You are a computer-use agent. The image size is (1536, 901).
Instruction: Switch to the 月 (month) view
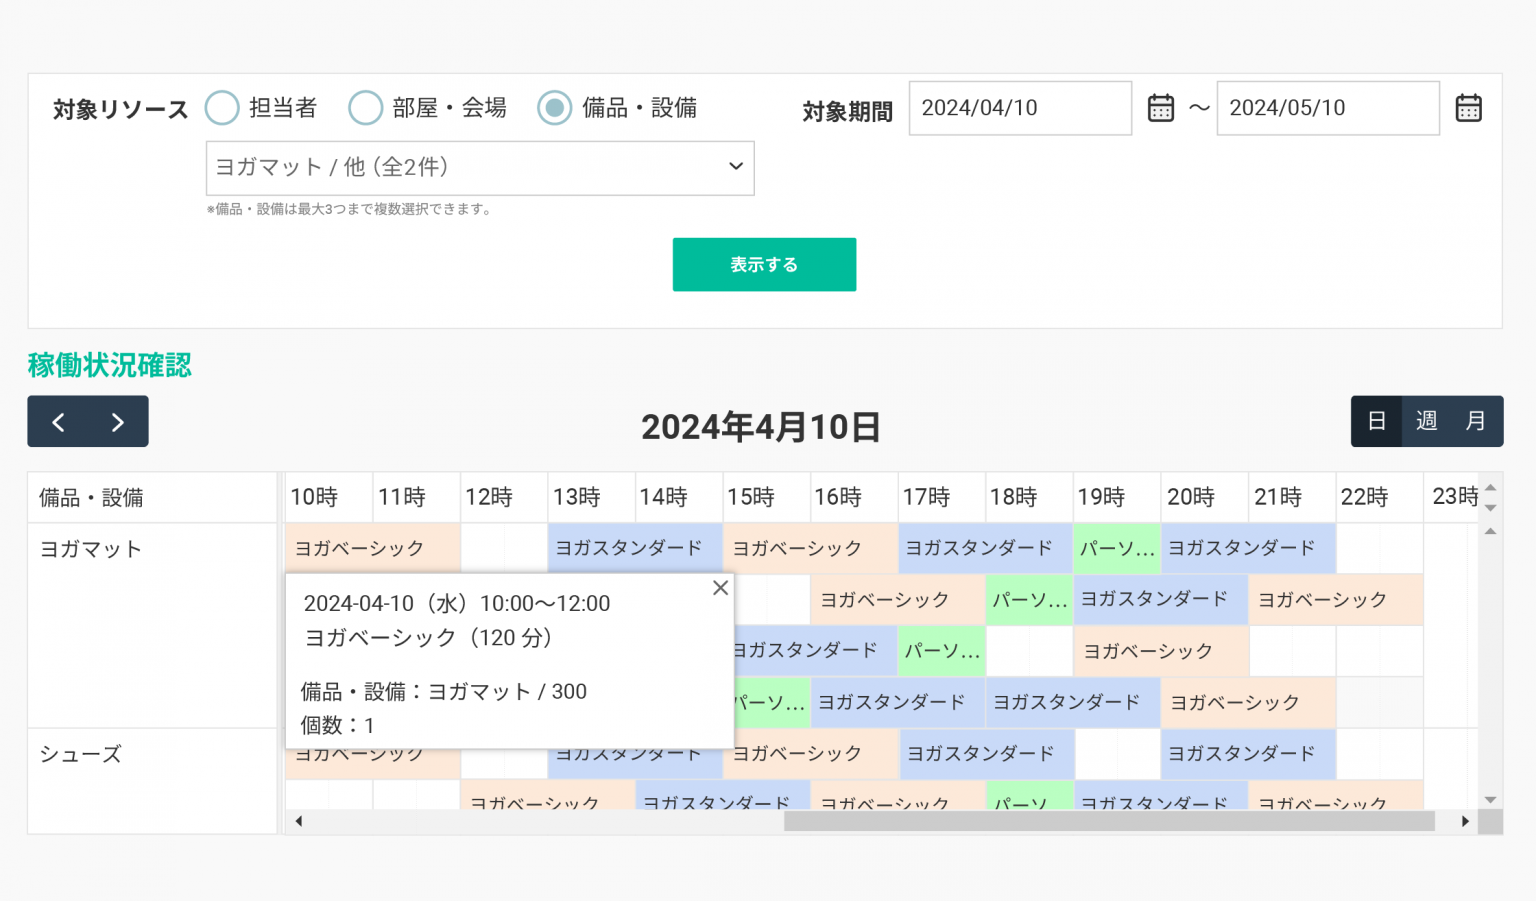[1475, 421]
